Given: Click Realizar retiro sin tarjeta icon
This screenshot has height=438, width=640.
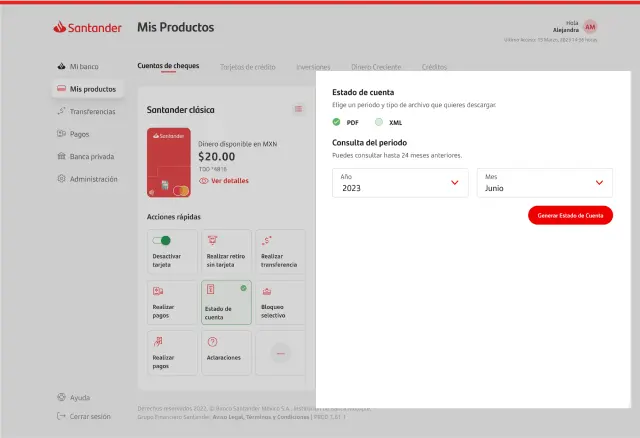Looking at the screenshot, I should pyautogui.click(x=212, y=240).
